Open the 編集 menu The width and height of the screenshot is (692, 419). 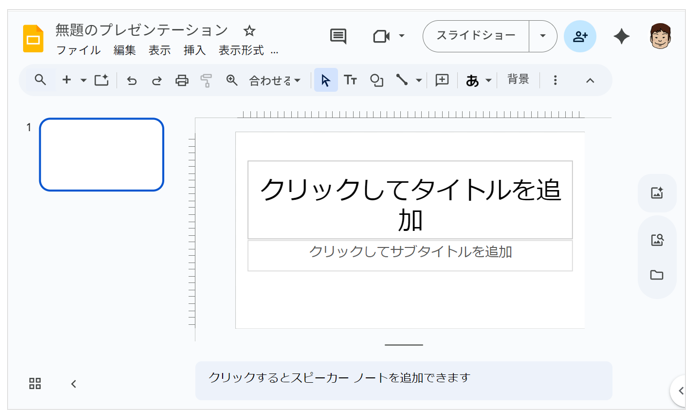[124, 50]
